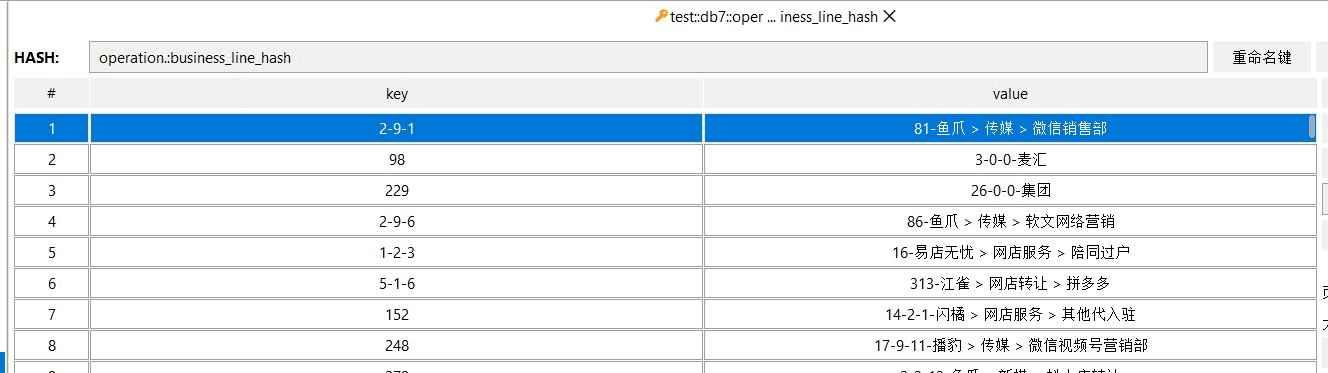Select value 17-9-11-播豹 > 传媒 > 微信视频号营销部
The width and height of the screenshot is (1328, 373).
[x=1010, y=345]
